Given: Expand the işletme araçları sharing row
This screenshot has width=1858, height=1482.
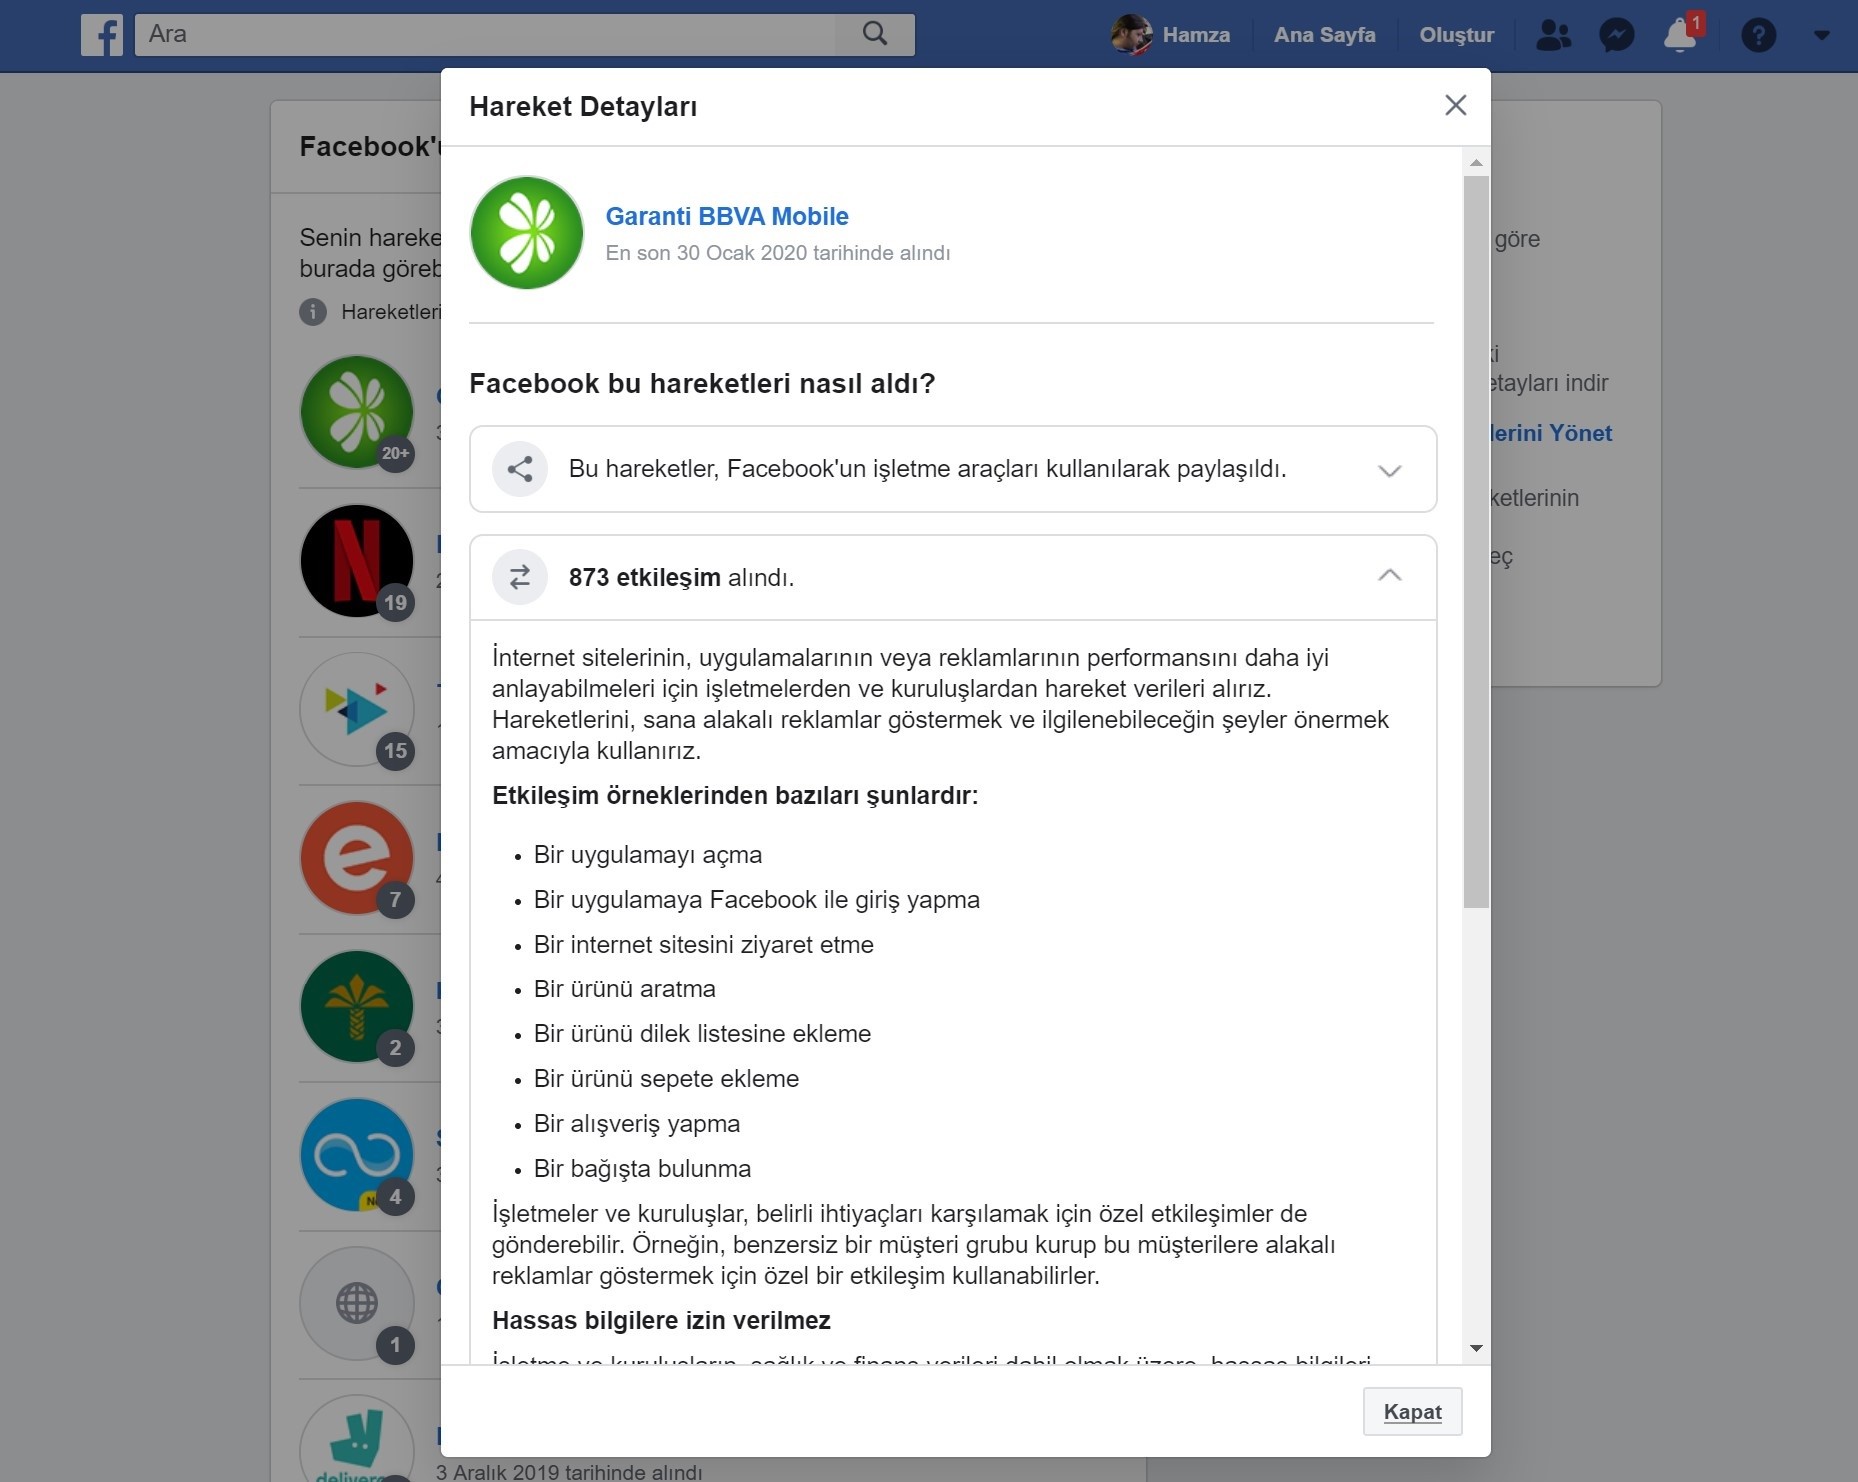Looking at the screenshot, I should 953,469.
